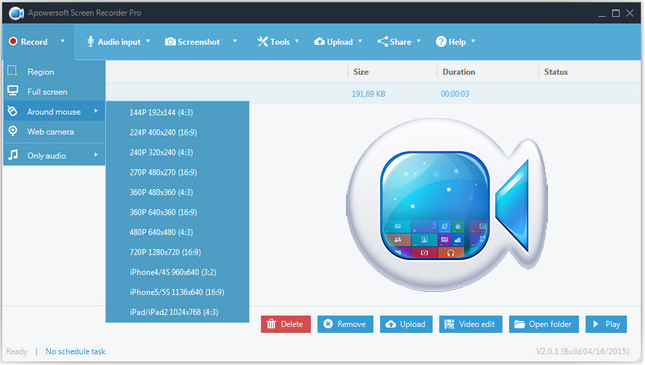645x365 pixels.
Task: Click the Only audio music note icon
Action: coord(13,155)
